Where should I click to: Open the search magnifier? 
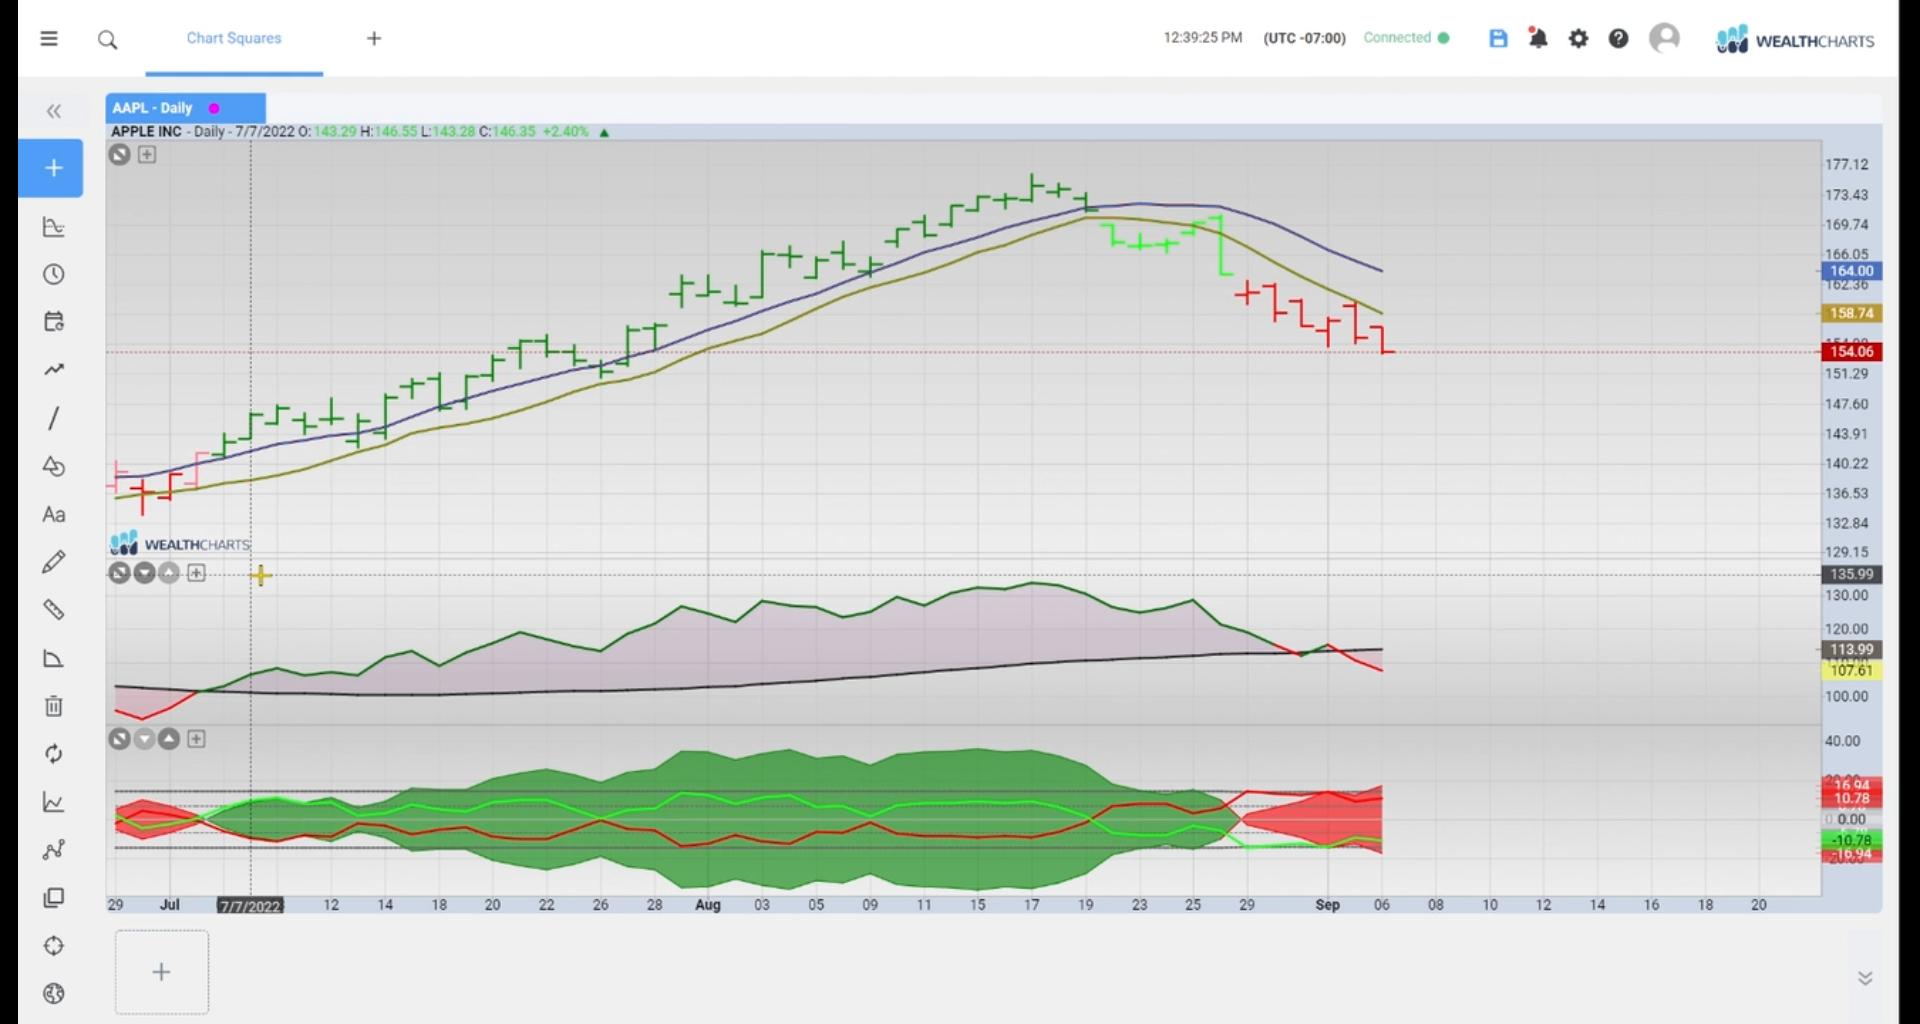point(108,40)
